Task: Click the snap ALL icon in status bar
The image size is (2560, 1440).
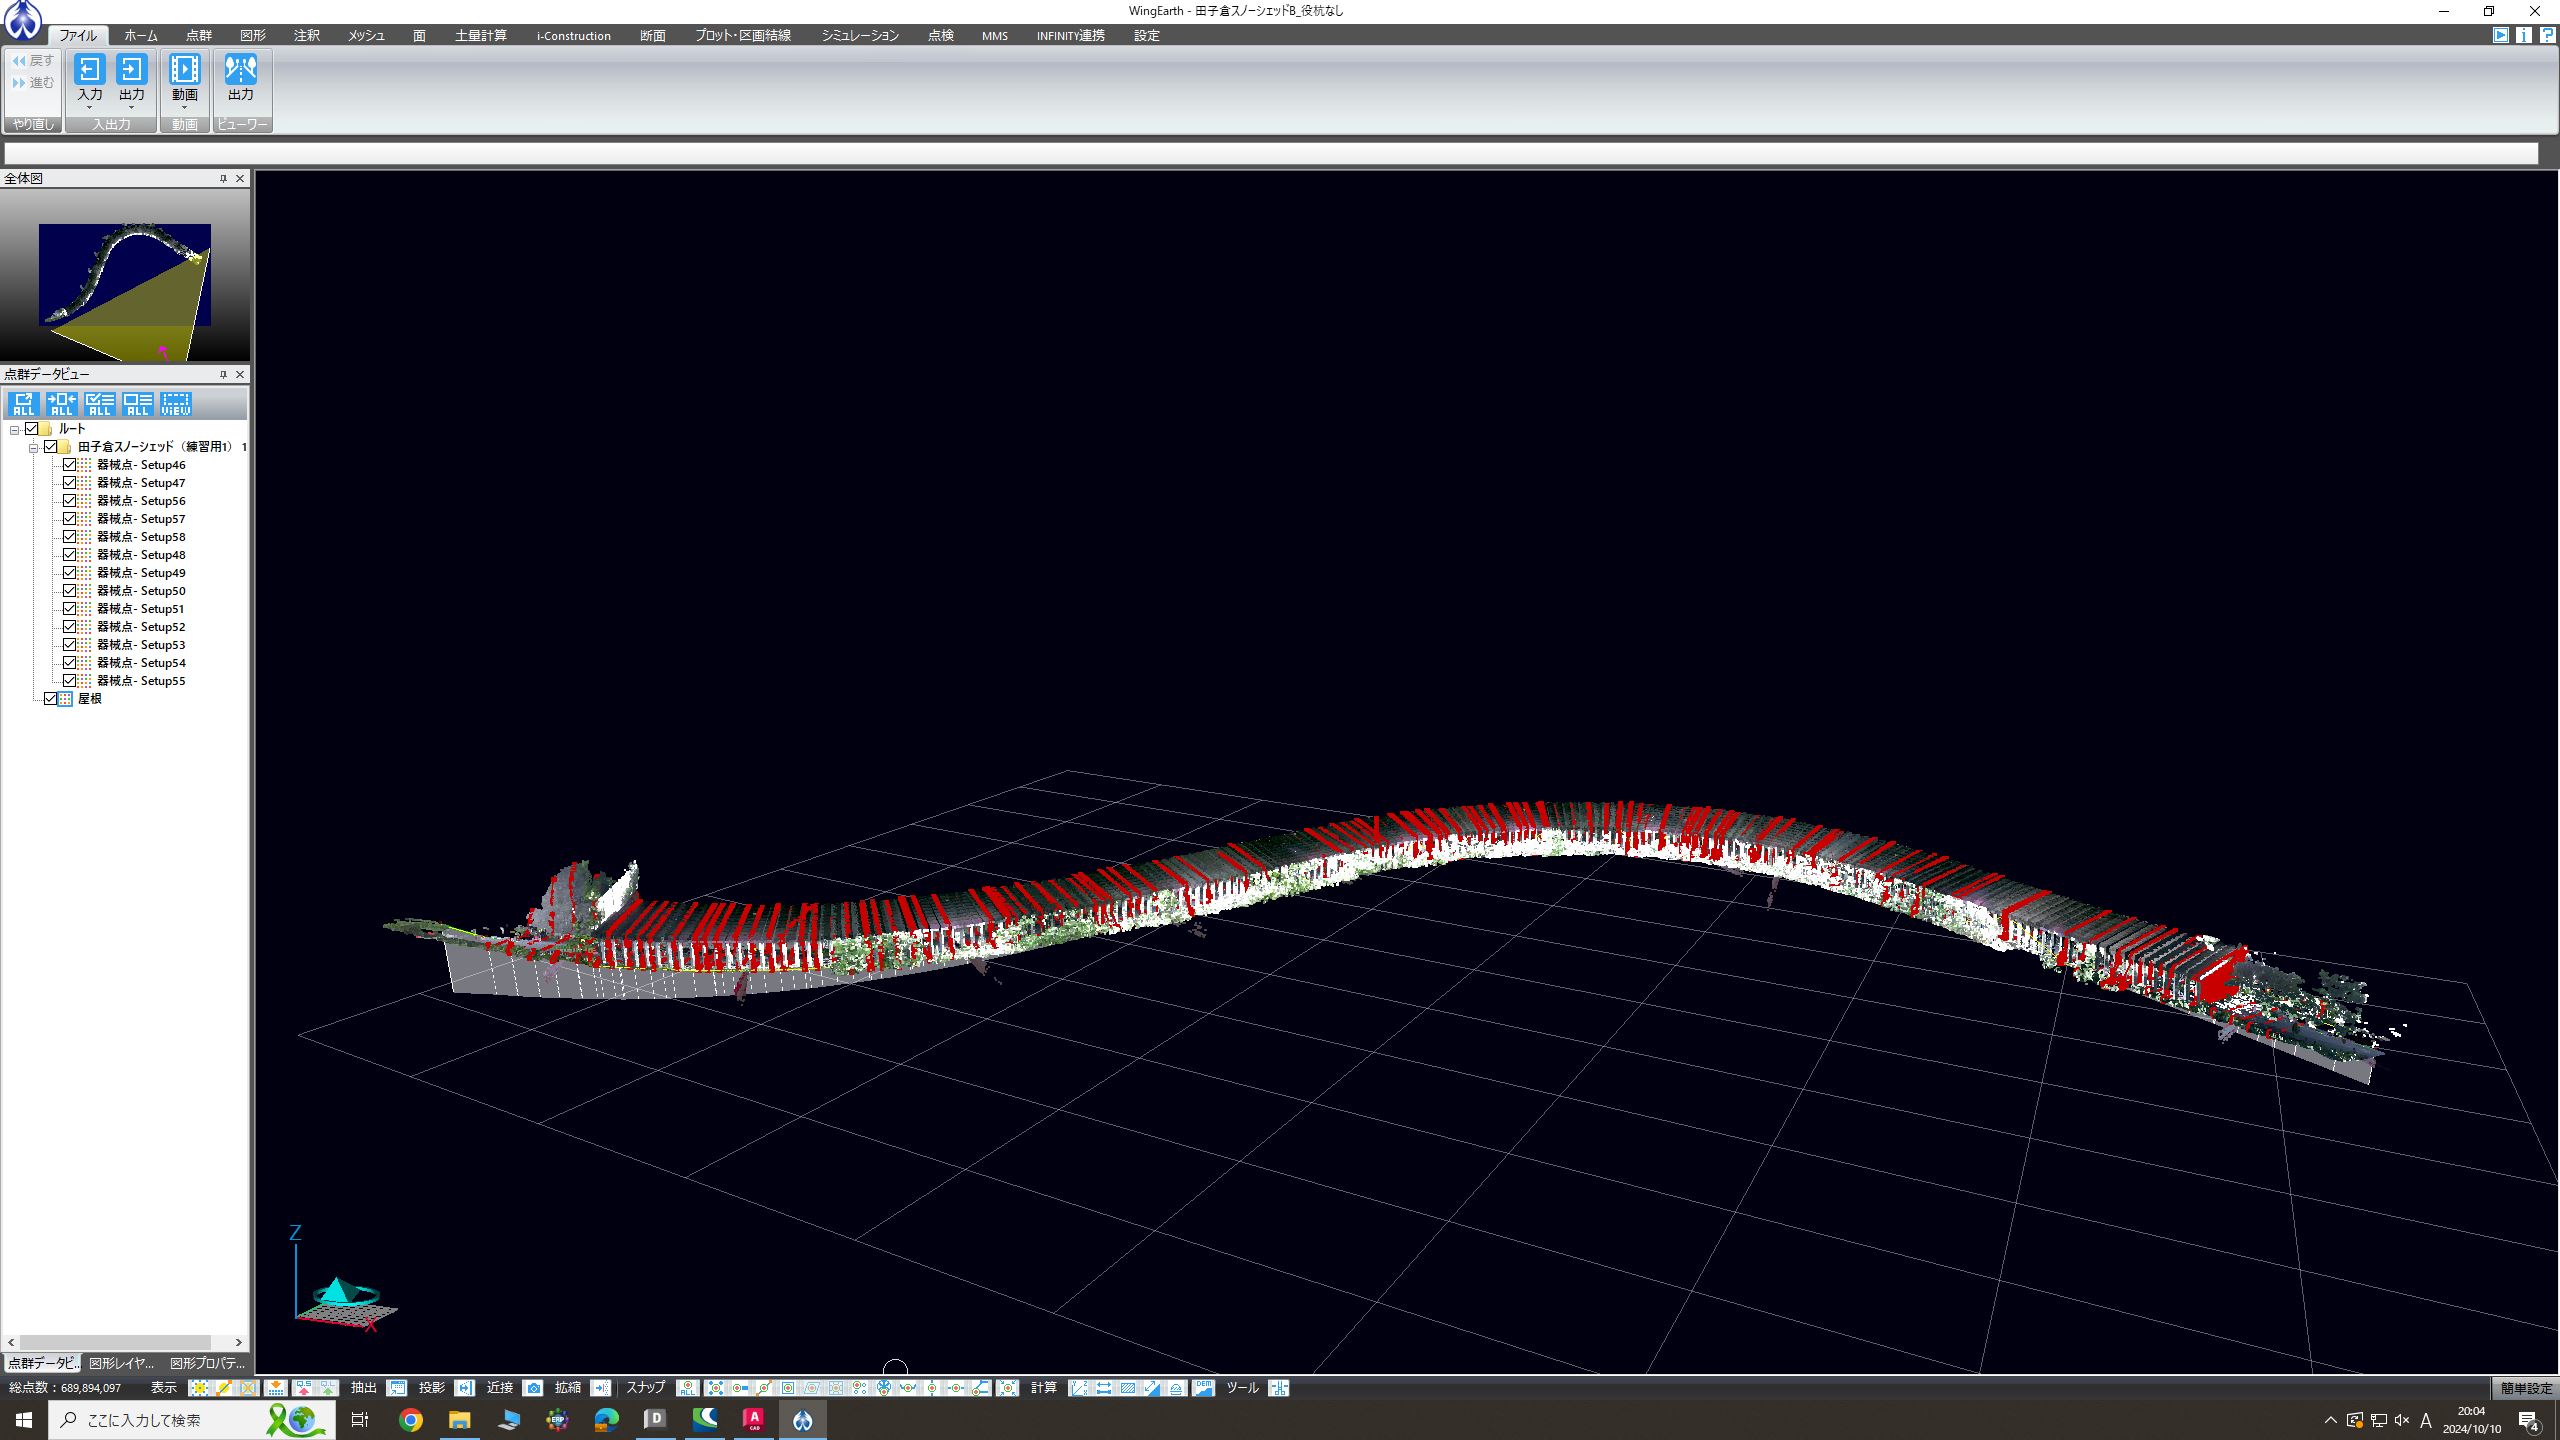Action: [687, 1388]
